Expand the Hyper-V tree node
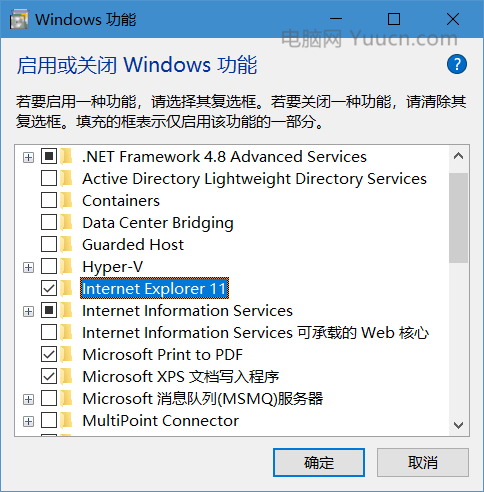Screen dimensions: 484x492 (x=29, y=267)
